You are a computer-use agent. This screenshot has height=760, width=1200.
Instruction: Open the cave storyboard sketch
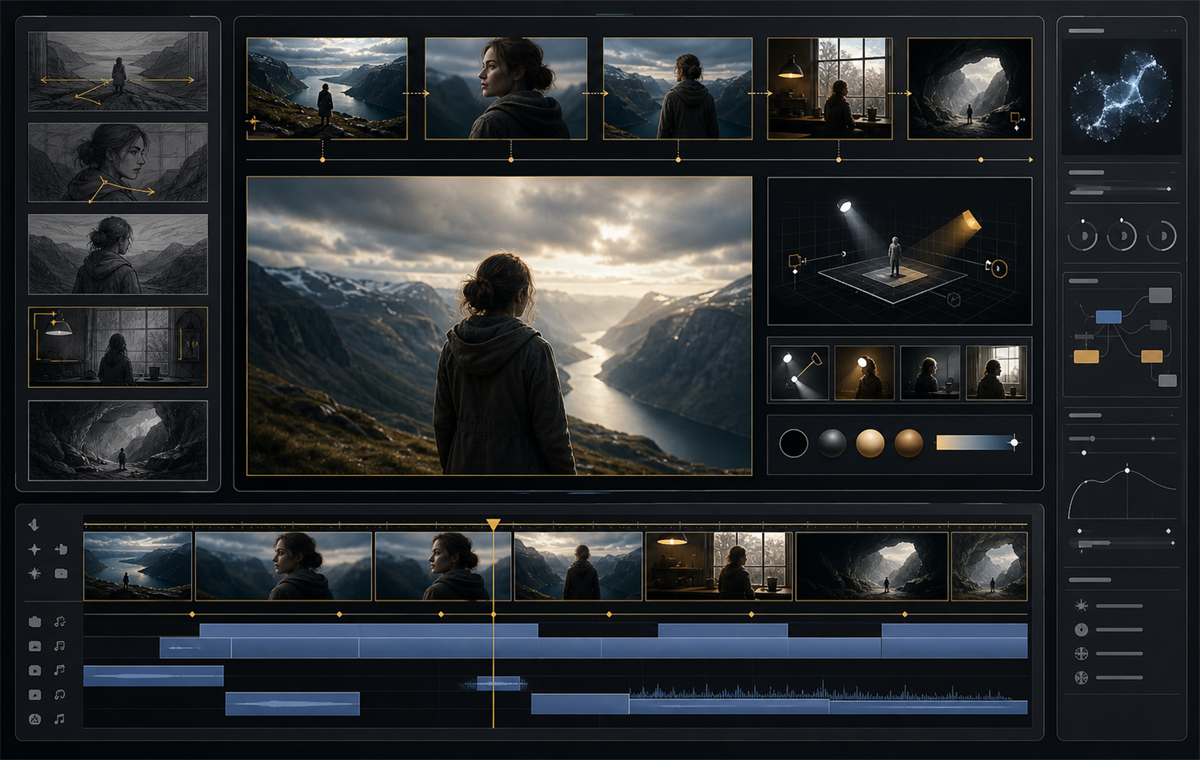pyautogui.click(x=118, y=440)
